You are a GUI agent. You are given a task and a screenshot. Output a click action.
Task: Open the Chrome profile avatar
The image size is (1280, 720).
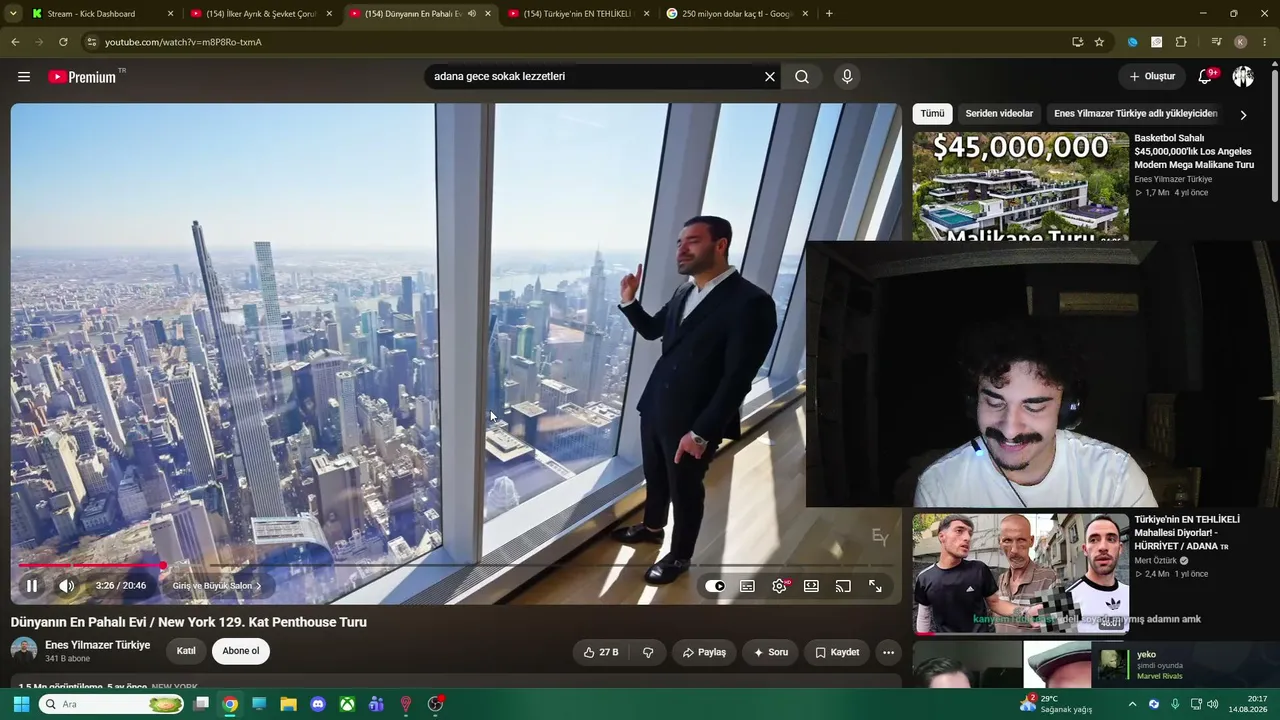pyautogui.click(x=1241, y=42)
